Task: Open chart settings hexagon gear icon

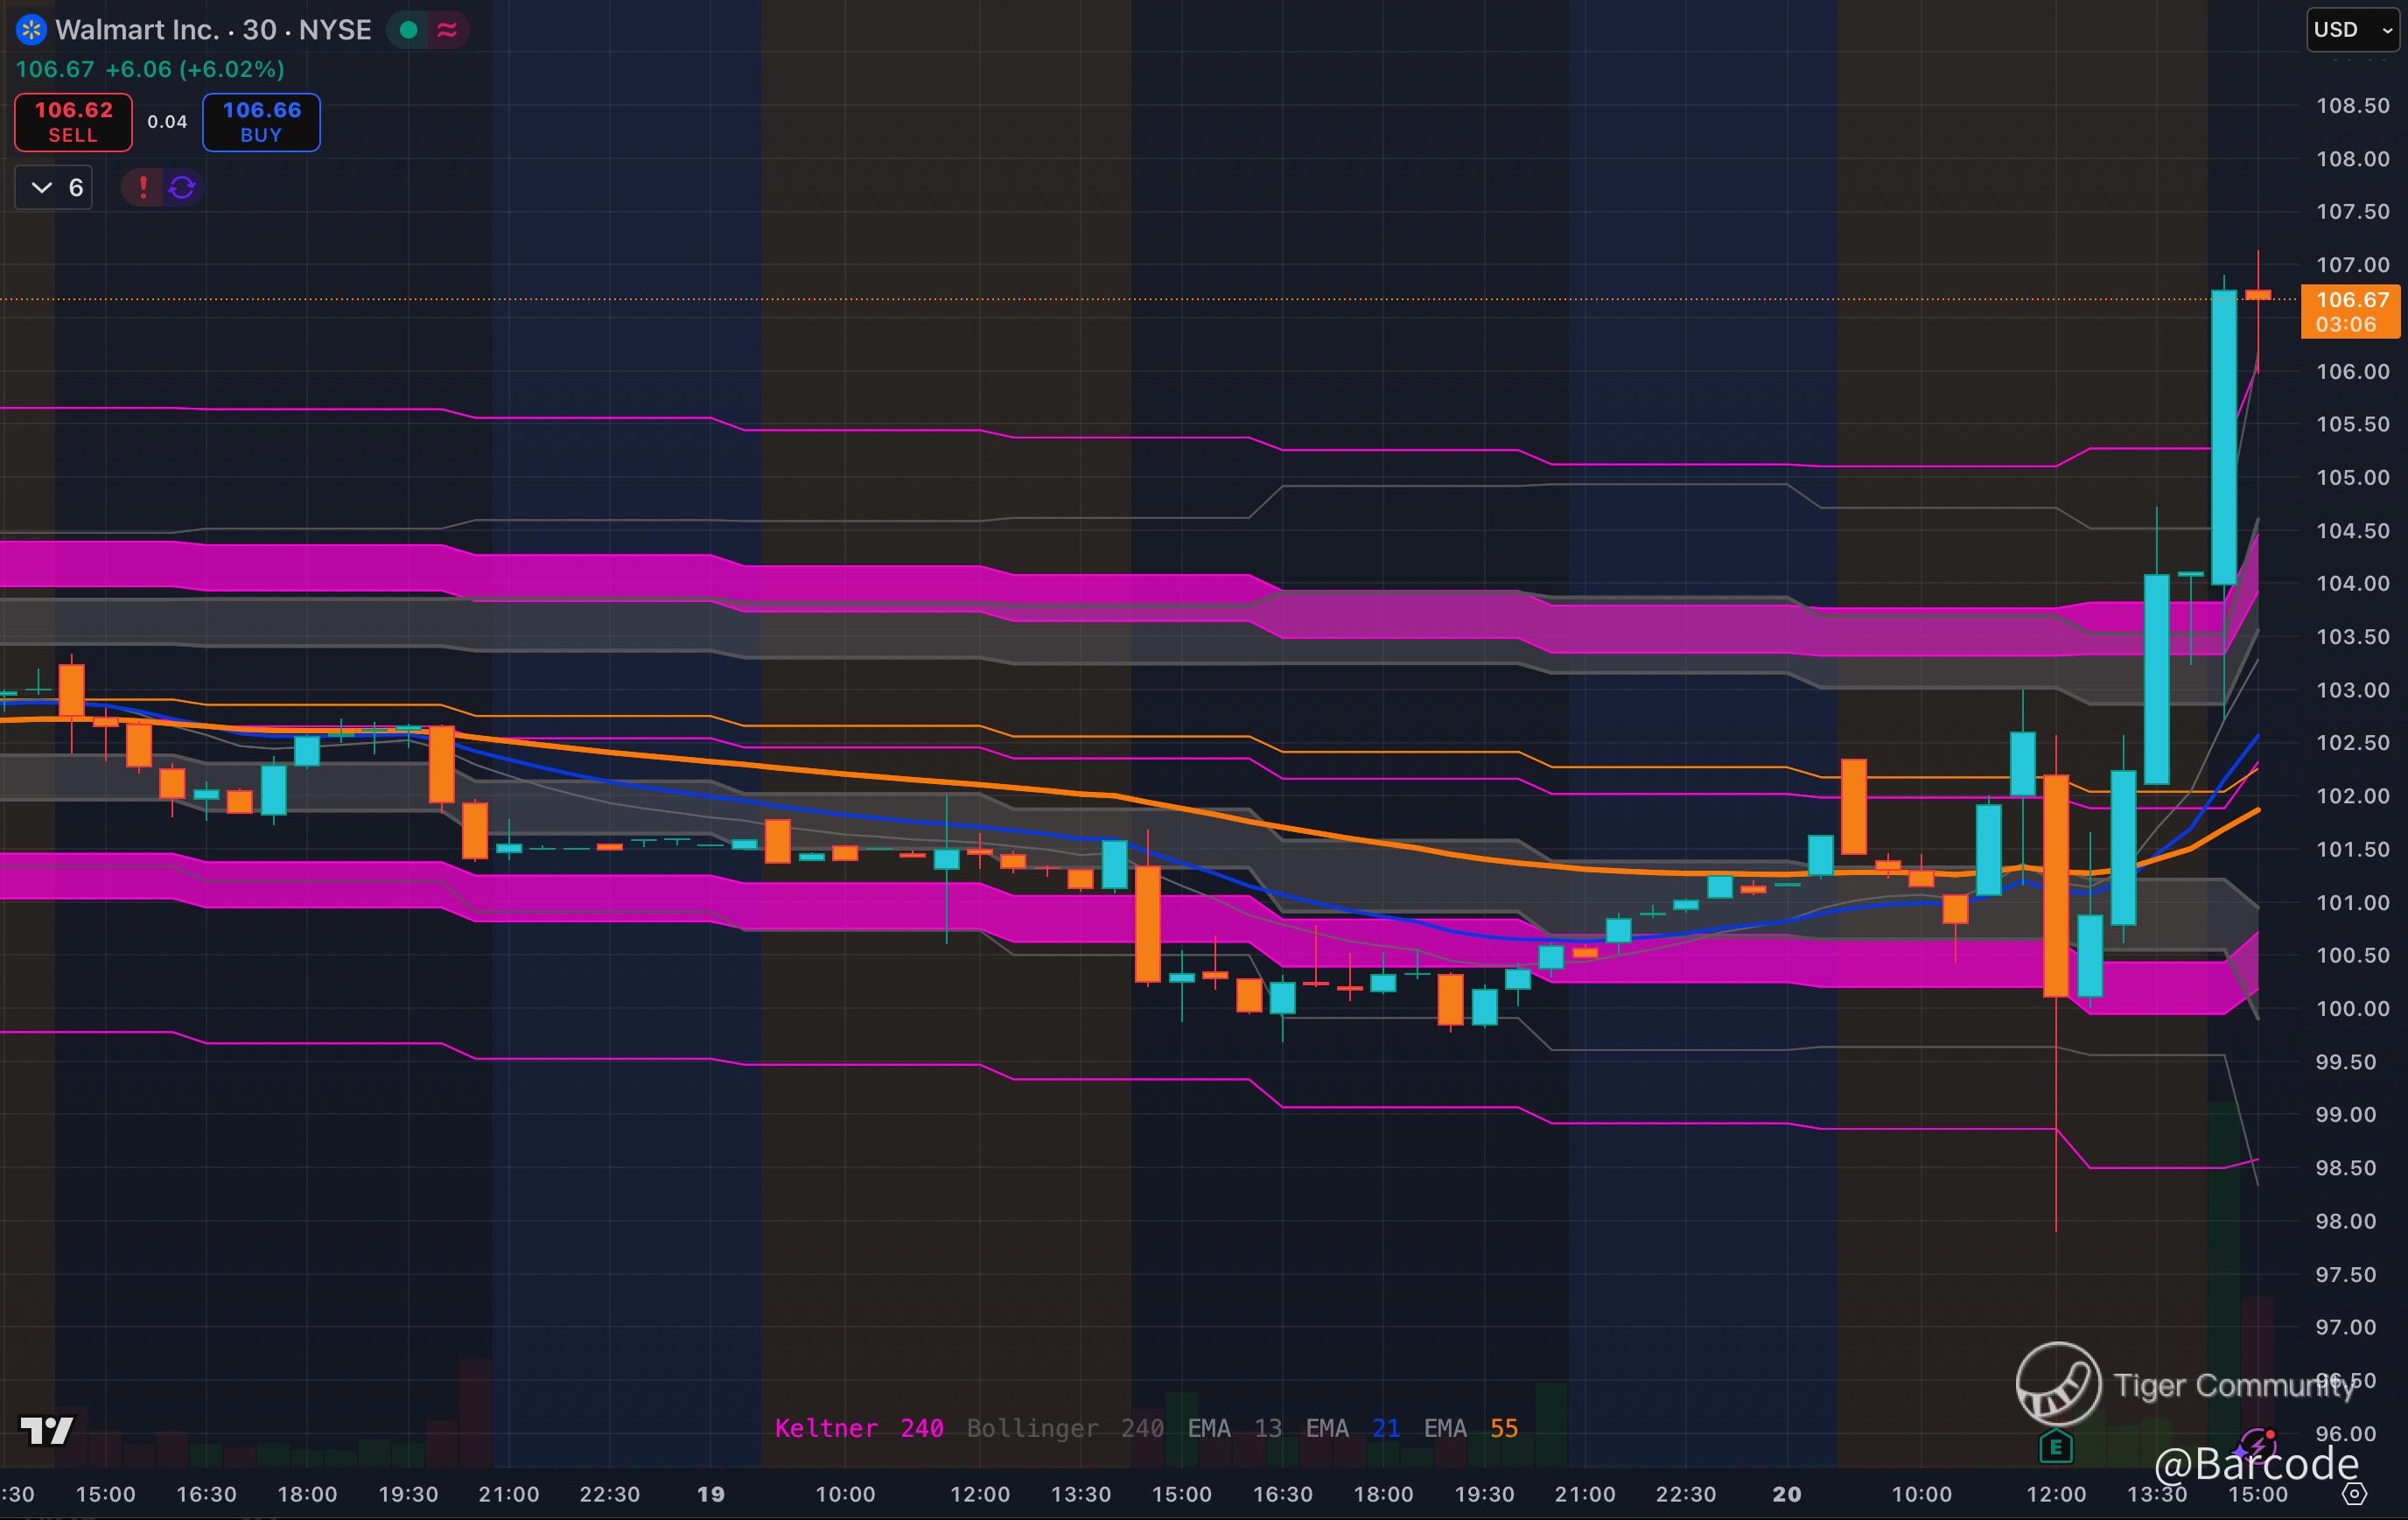Action: click(x=2355, y=1494)
